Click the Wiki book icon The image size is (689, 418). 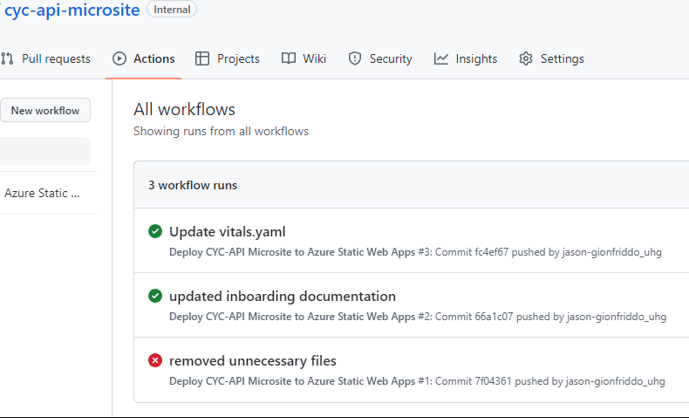click(288, 59)
